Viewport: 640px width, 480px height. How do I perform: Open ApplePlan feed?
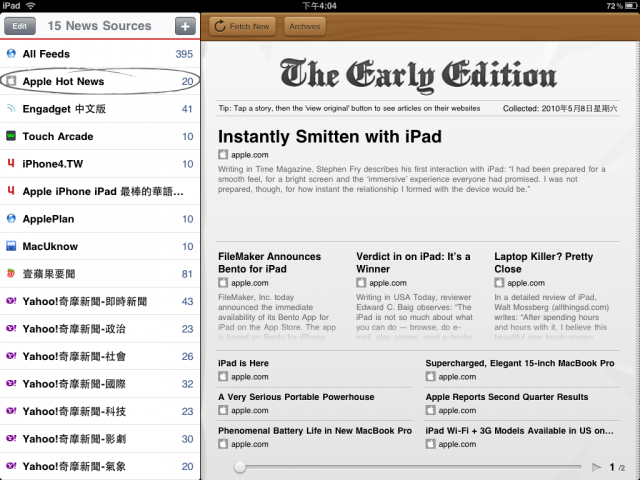pyautogui.click(x=100, y=219)
